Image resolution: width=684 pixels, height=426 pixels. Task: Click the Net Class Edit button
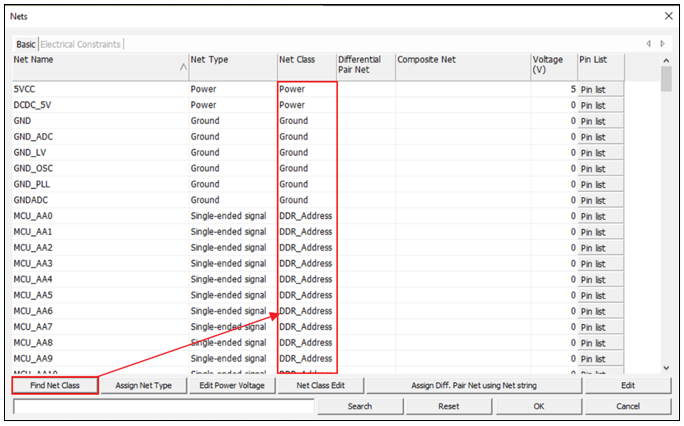[320, 385]
